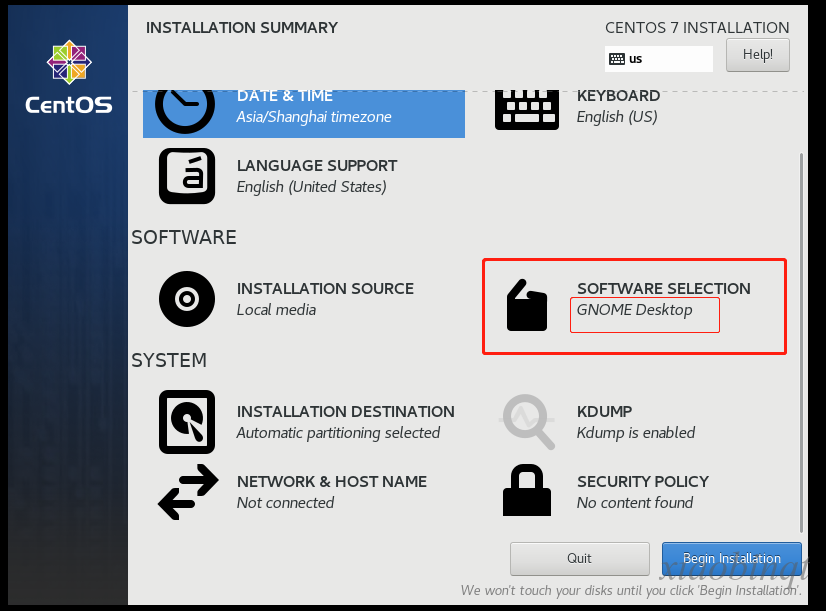Open NETWORK & HOST NAME label
Image resolution: width=826 pixels, height=611 pixels.
coord(332,481)
